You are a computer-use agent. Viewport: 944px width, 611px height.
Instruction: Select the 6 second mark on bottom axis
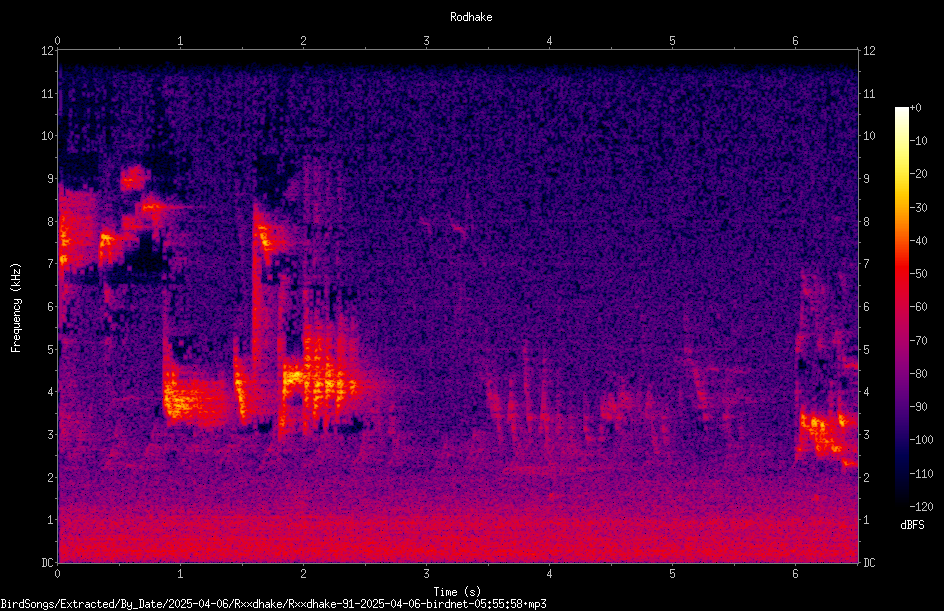[795, 574]
